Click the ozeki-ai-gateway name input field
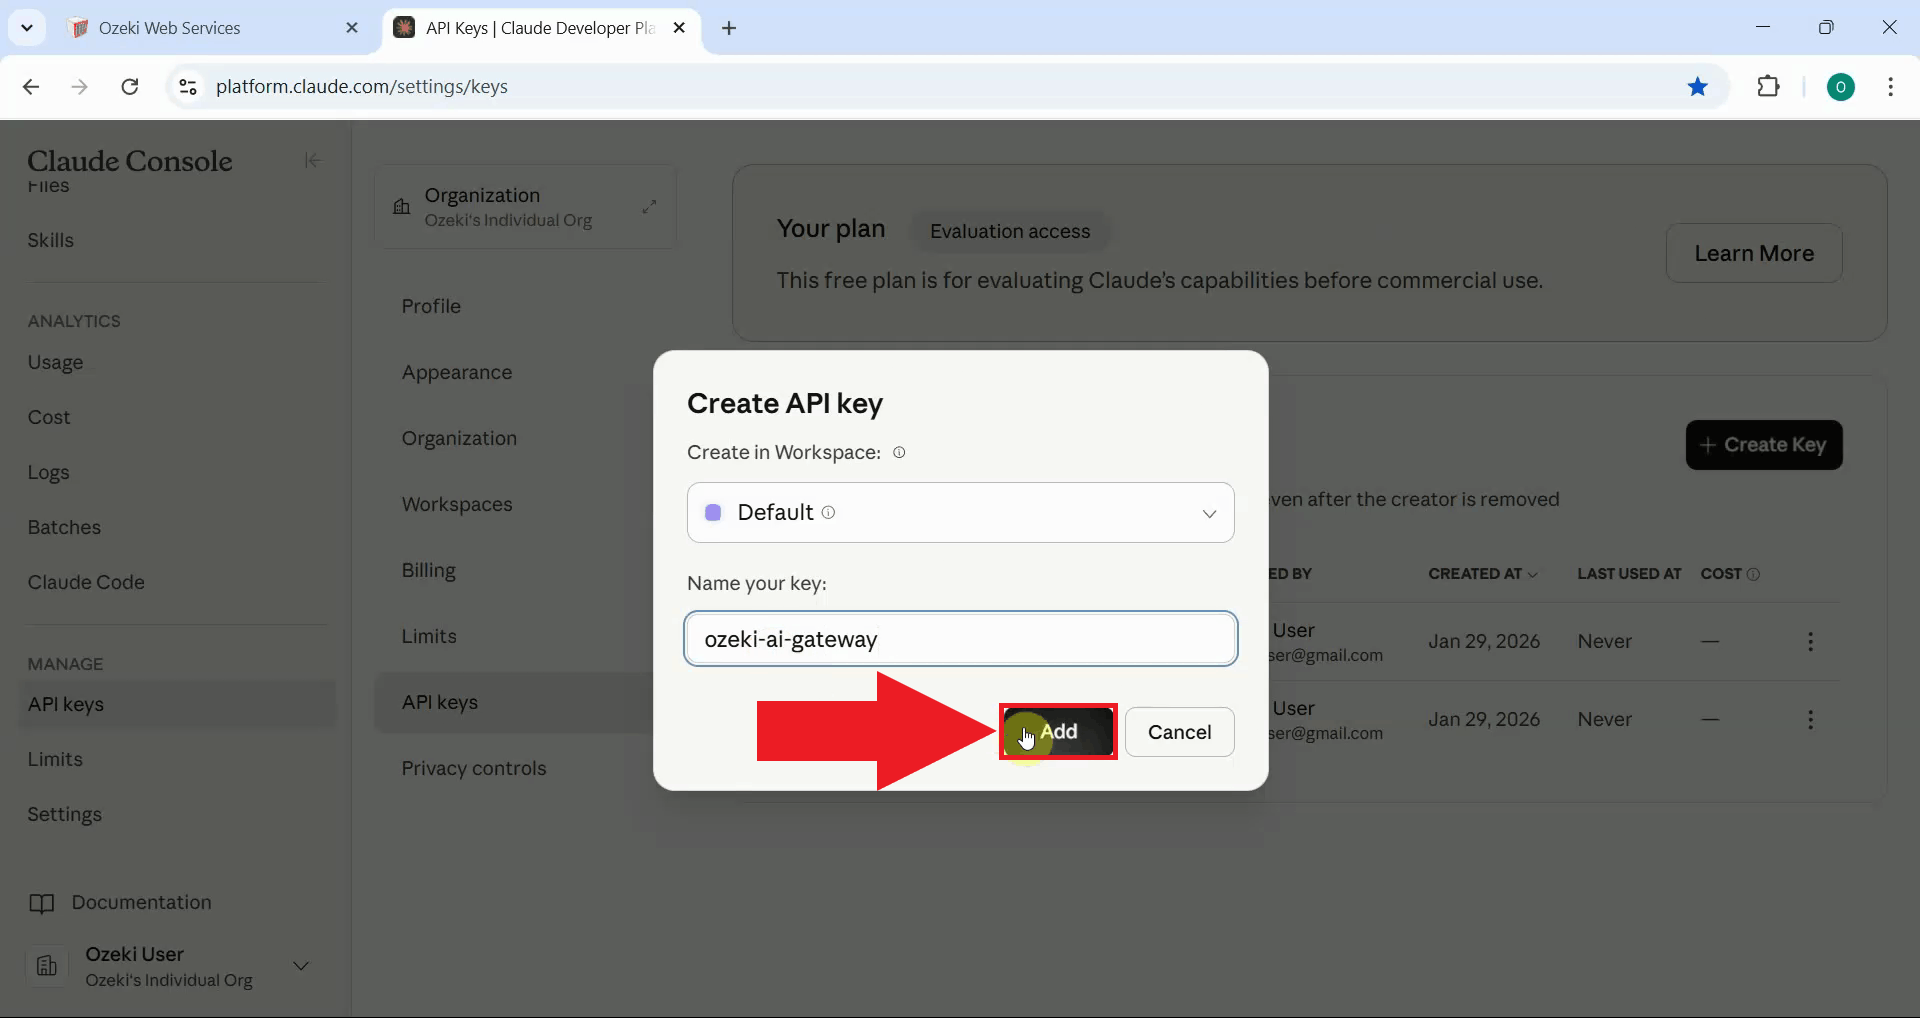Image resolution: width=1920 pixels, height=1018 pixels. (960, 639)
